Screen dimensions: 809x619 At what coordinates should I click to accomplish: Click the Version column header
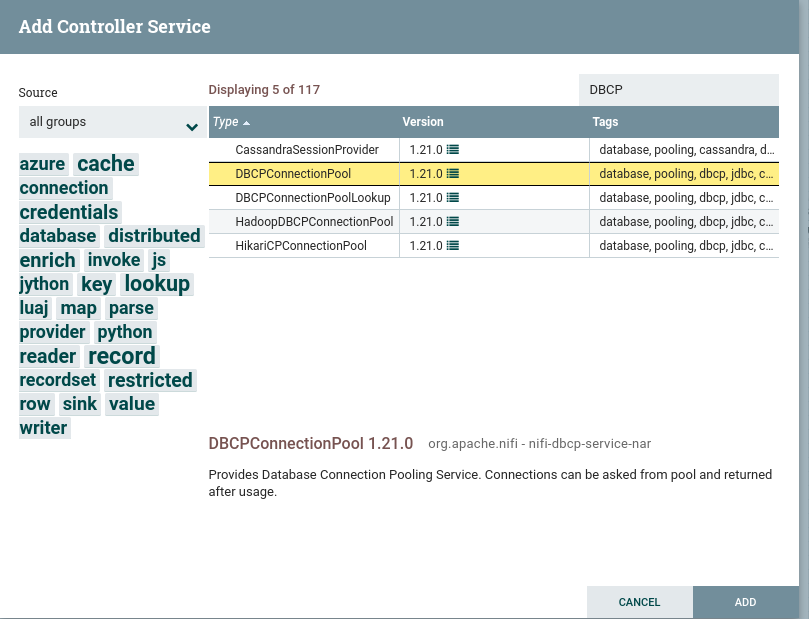coord(494,122)
